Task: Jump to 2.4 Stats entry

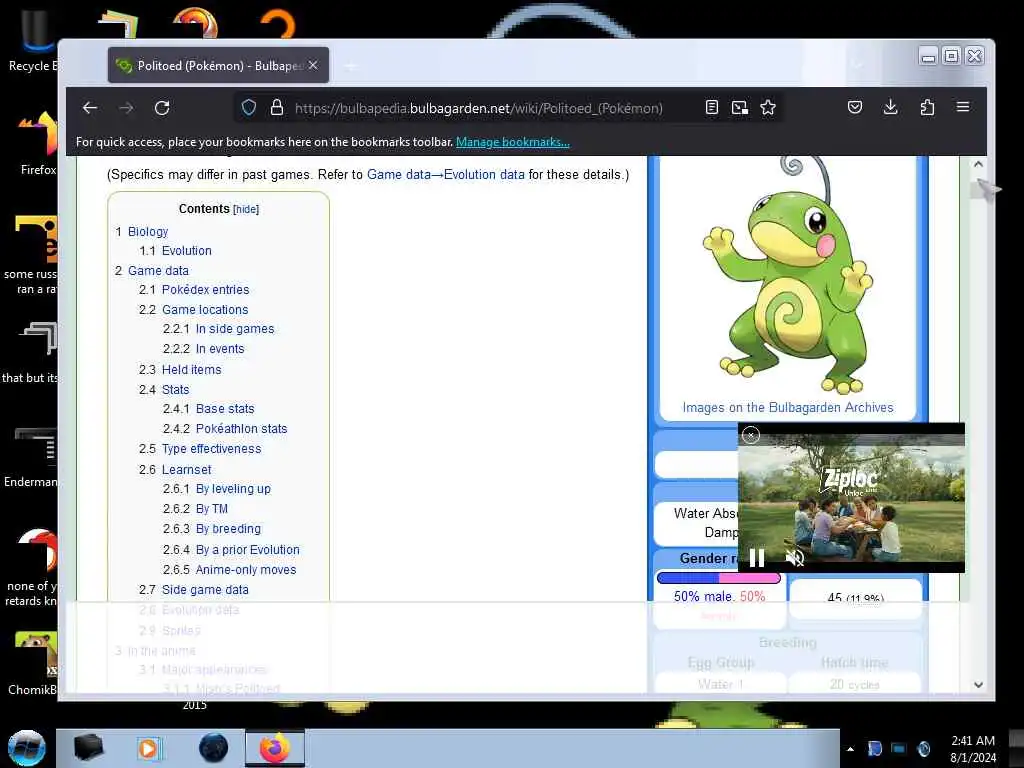Action: point(175,390)
